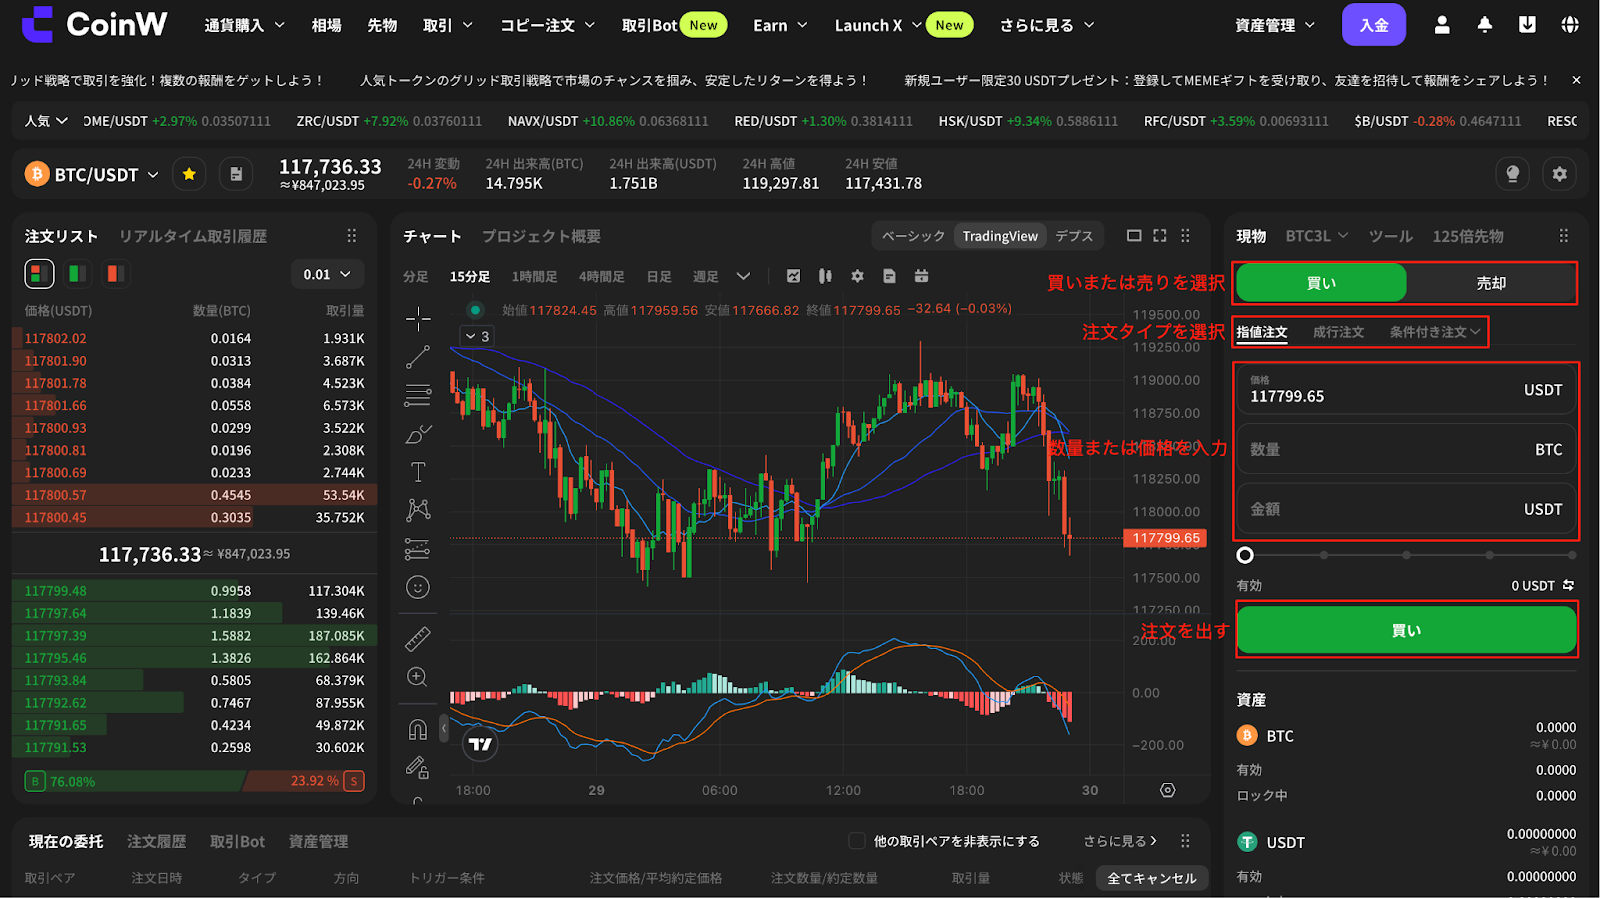
Task: Show combined buy and sell order book
Action: tap(39, 273)
